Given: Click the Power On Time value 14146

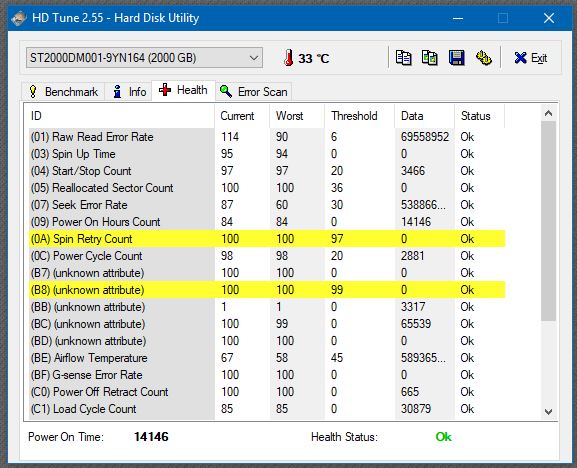Looking at the screenshot, I should pyautogui.click(x=151, y=437).
